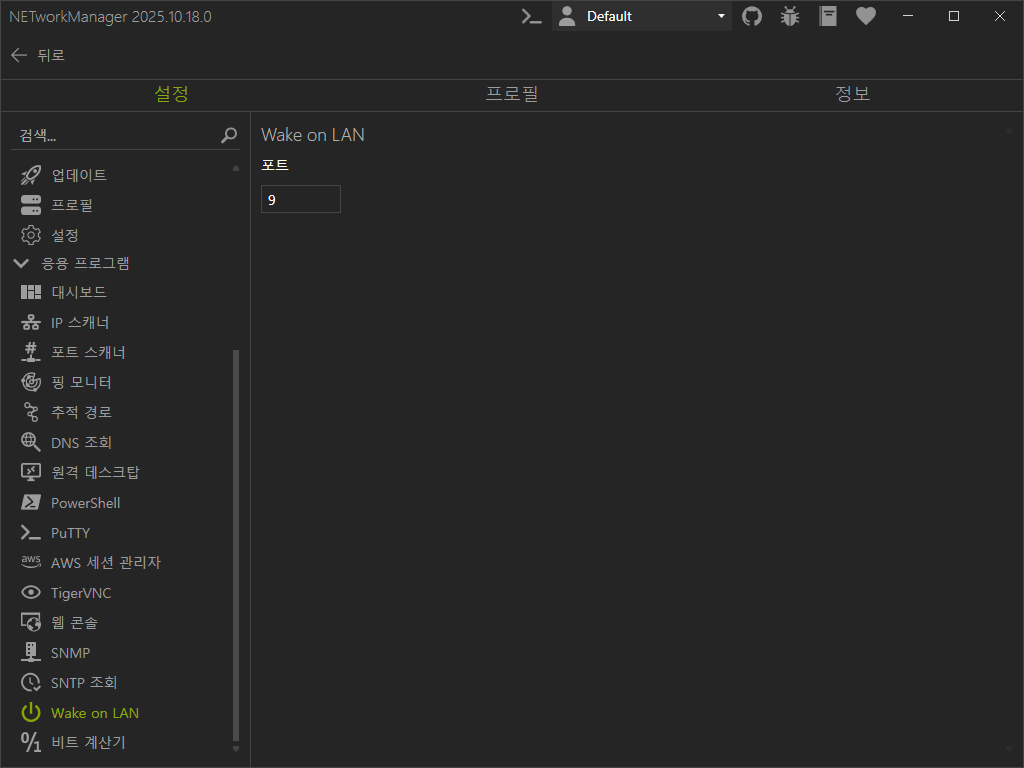
Task: Open the documentation book icon
Action: coord(827,16)
